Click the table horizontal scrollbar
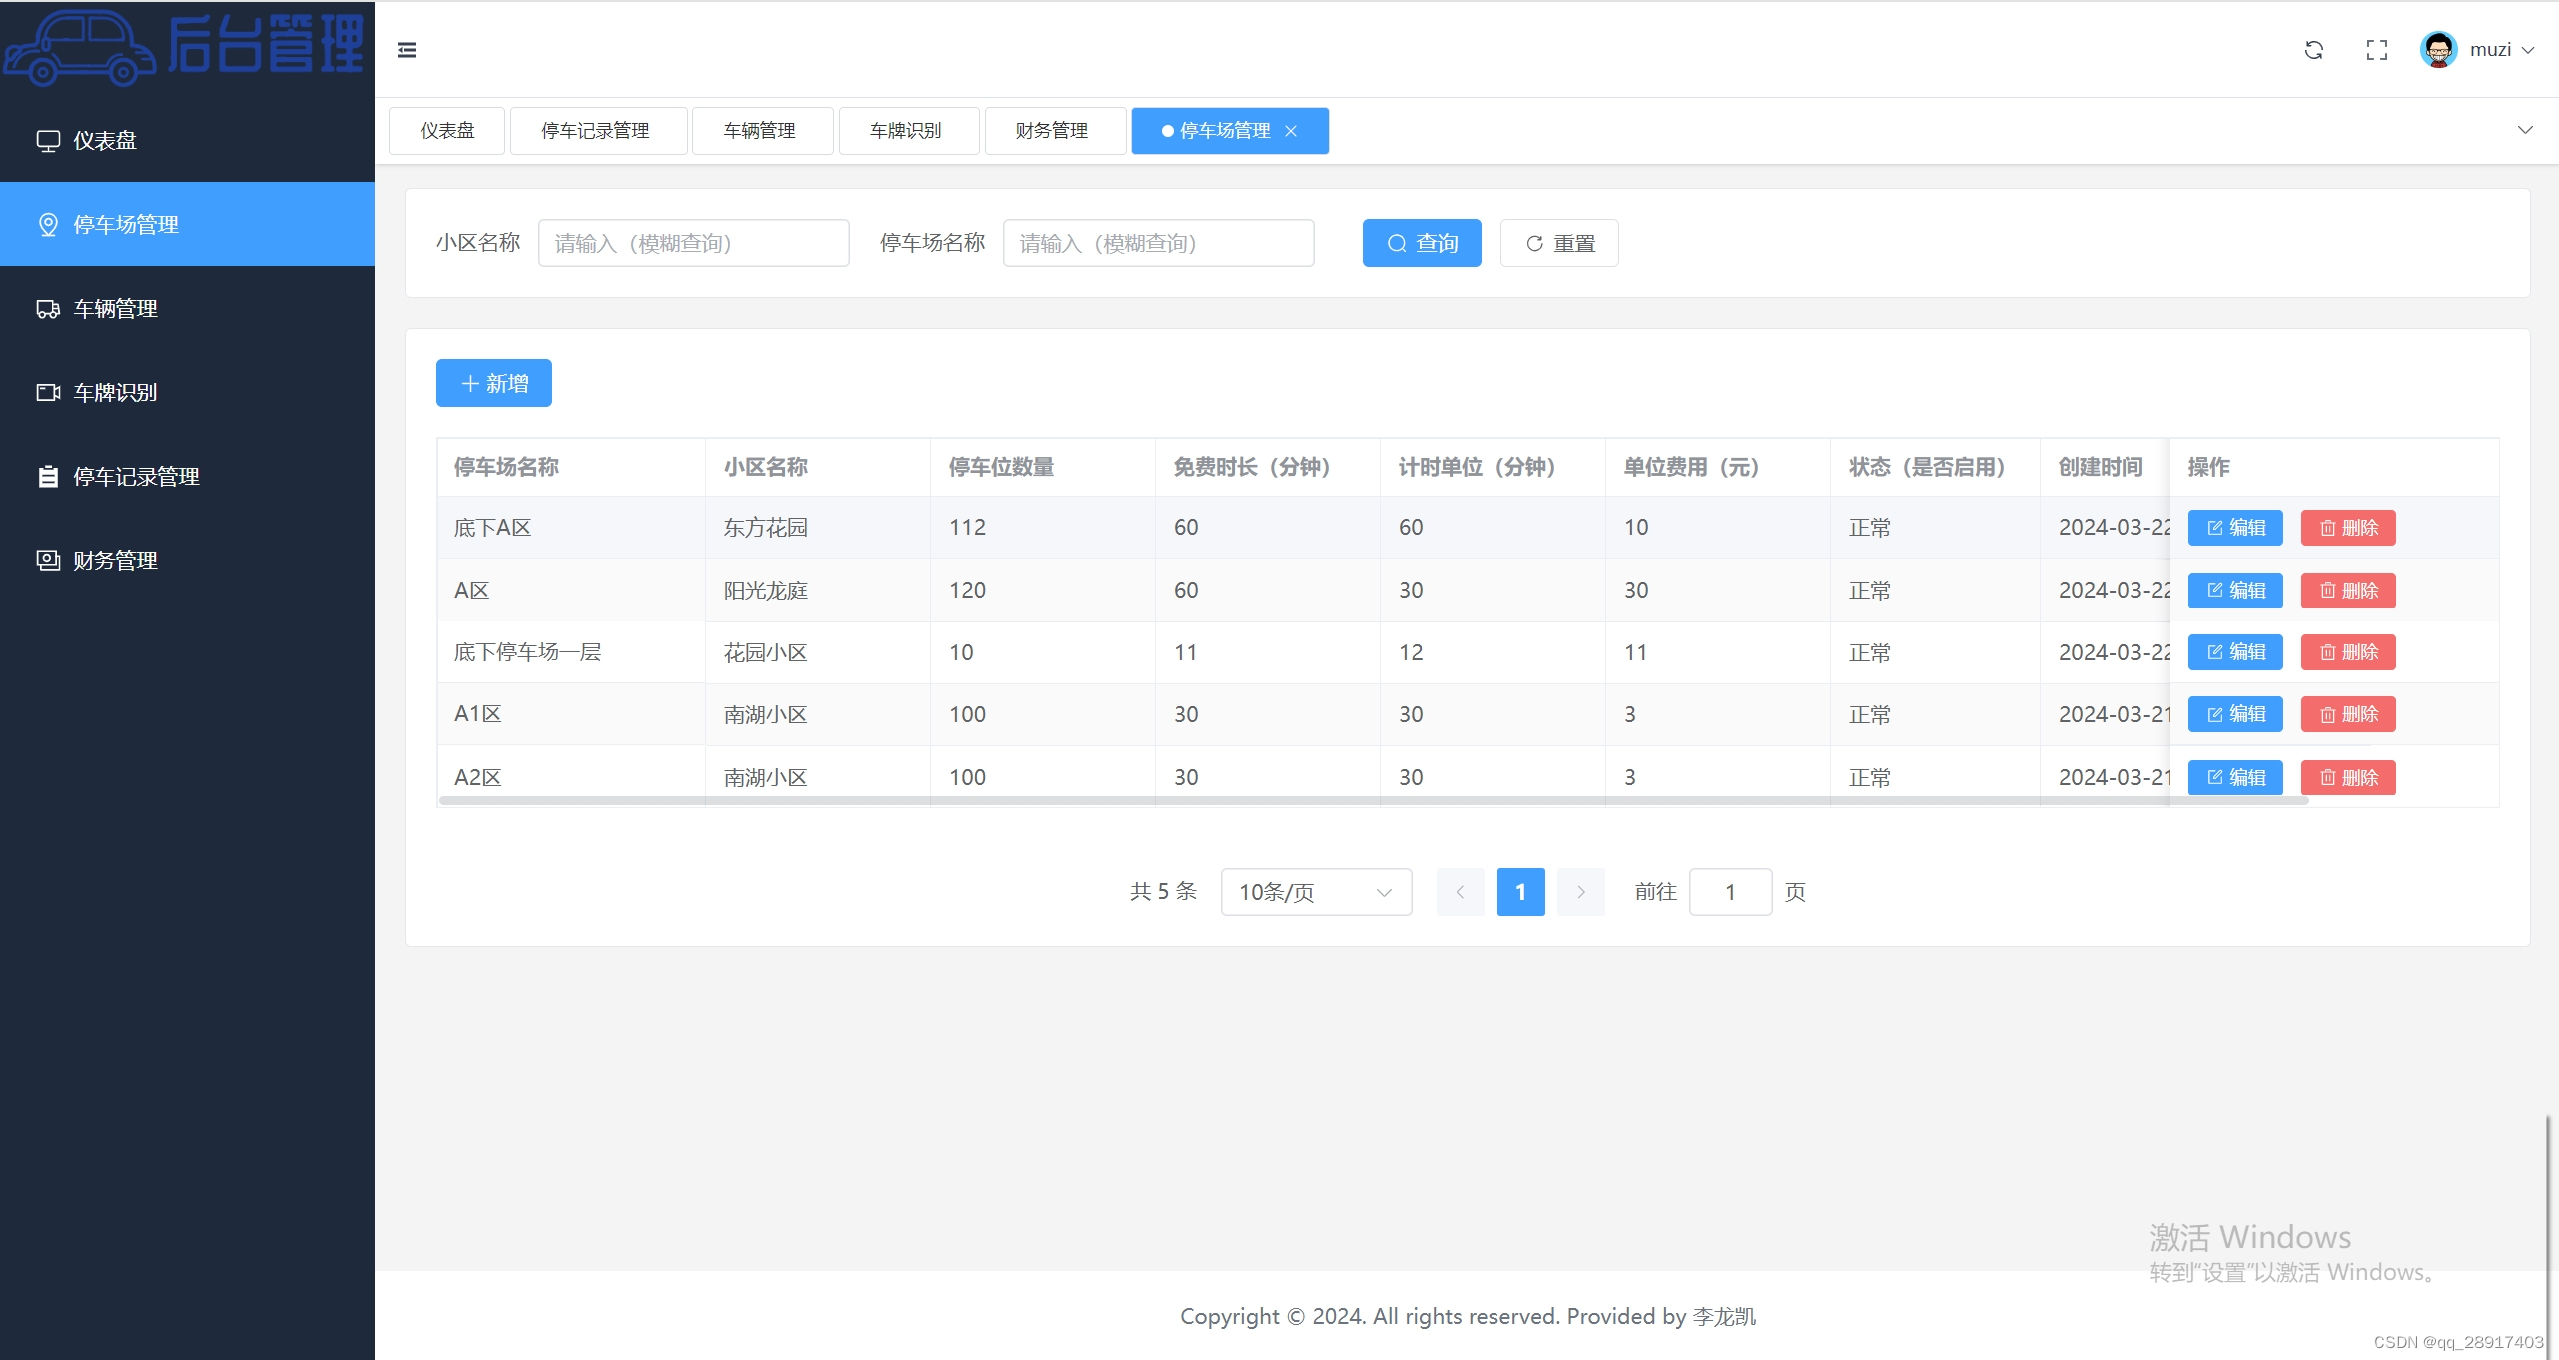This screenshot has width=2559, height=1360. click(x=1372, y=800)
